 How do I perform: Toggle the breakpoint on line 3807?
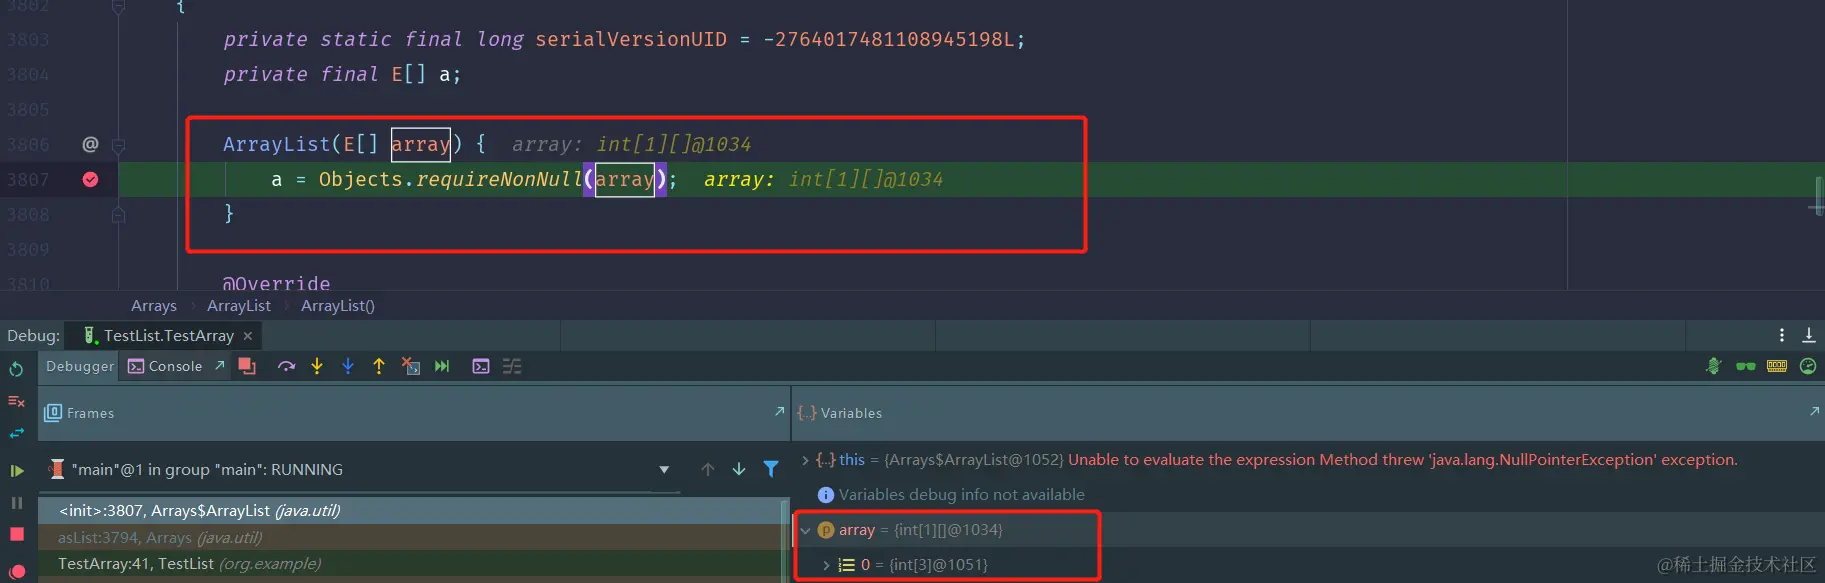tap(90, 179)
